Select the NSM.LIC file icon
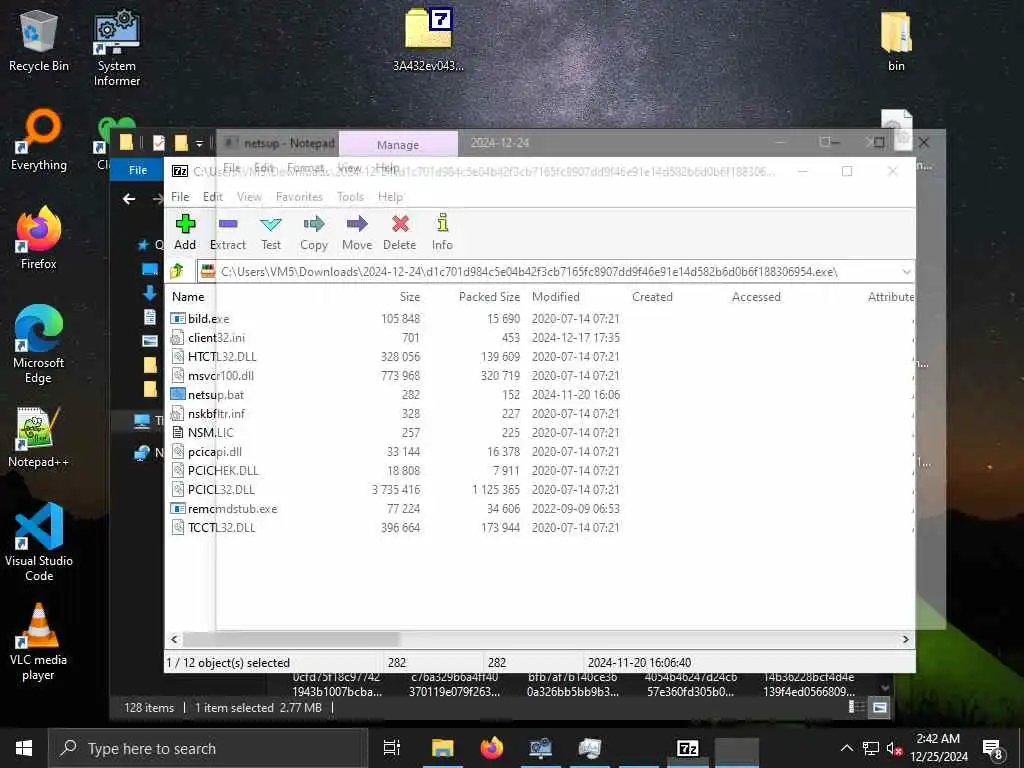The width and height of the screenshot is (1024, 768). coord(178,432)
